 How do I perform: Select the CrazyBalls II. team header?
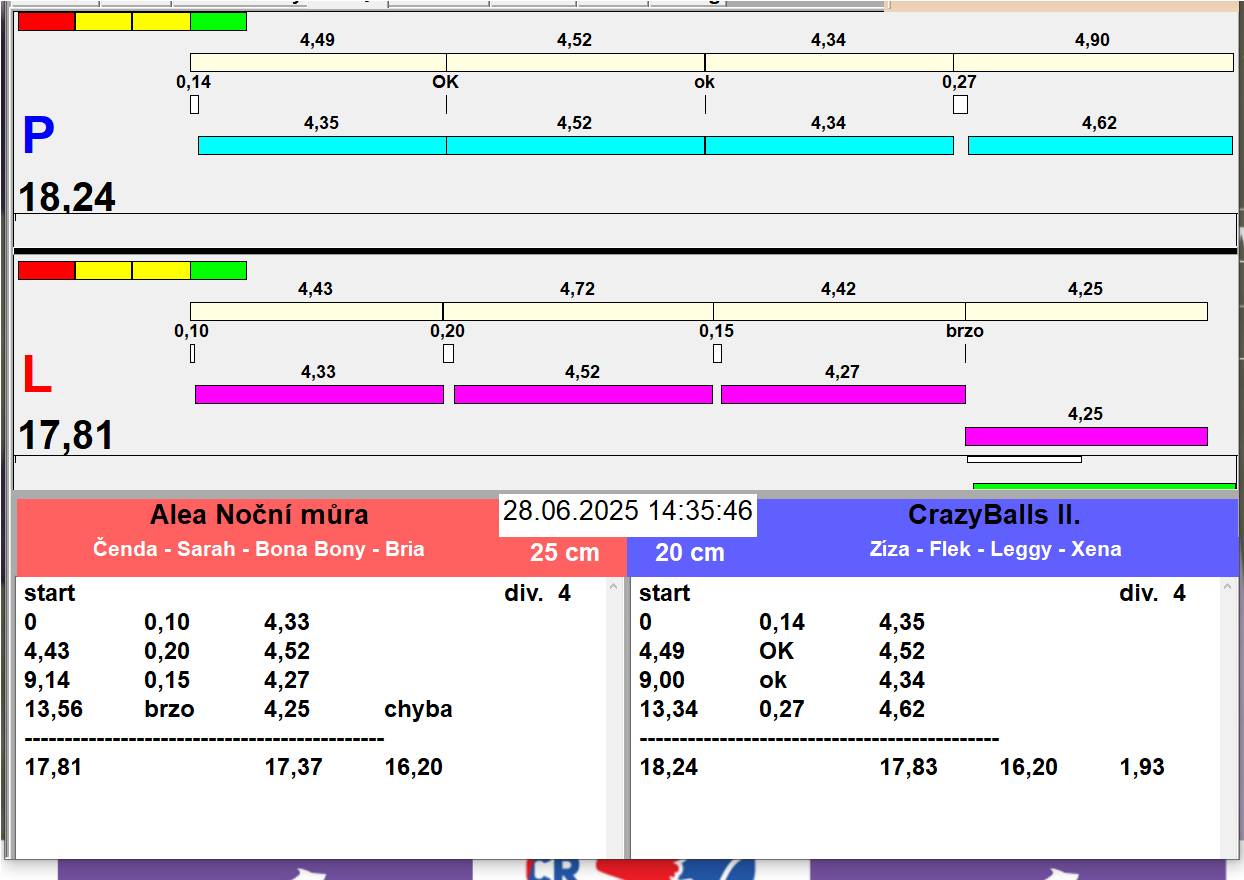click(x=994, y=515)
